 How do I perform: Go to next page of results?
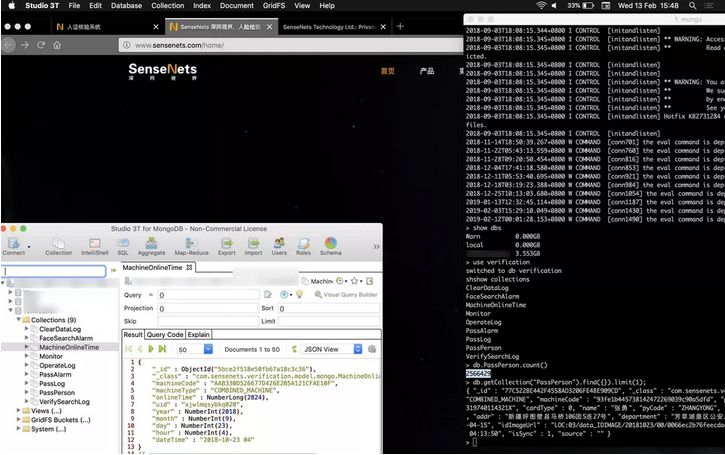click(x=151, y=349)
